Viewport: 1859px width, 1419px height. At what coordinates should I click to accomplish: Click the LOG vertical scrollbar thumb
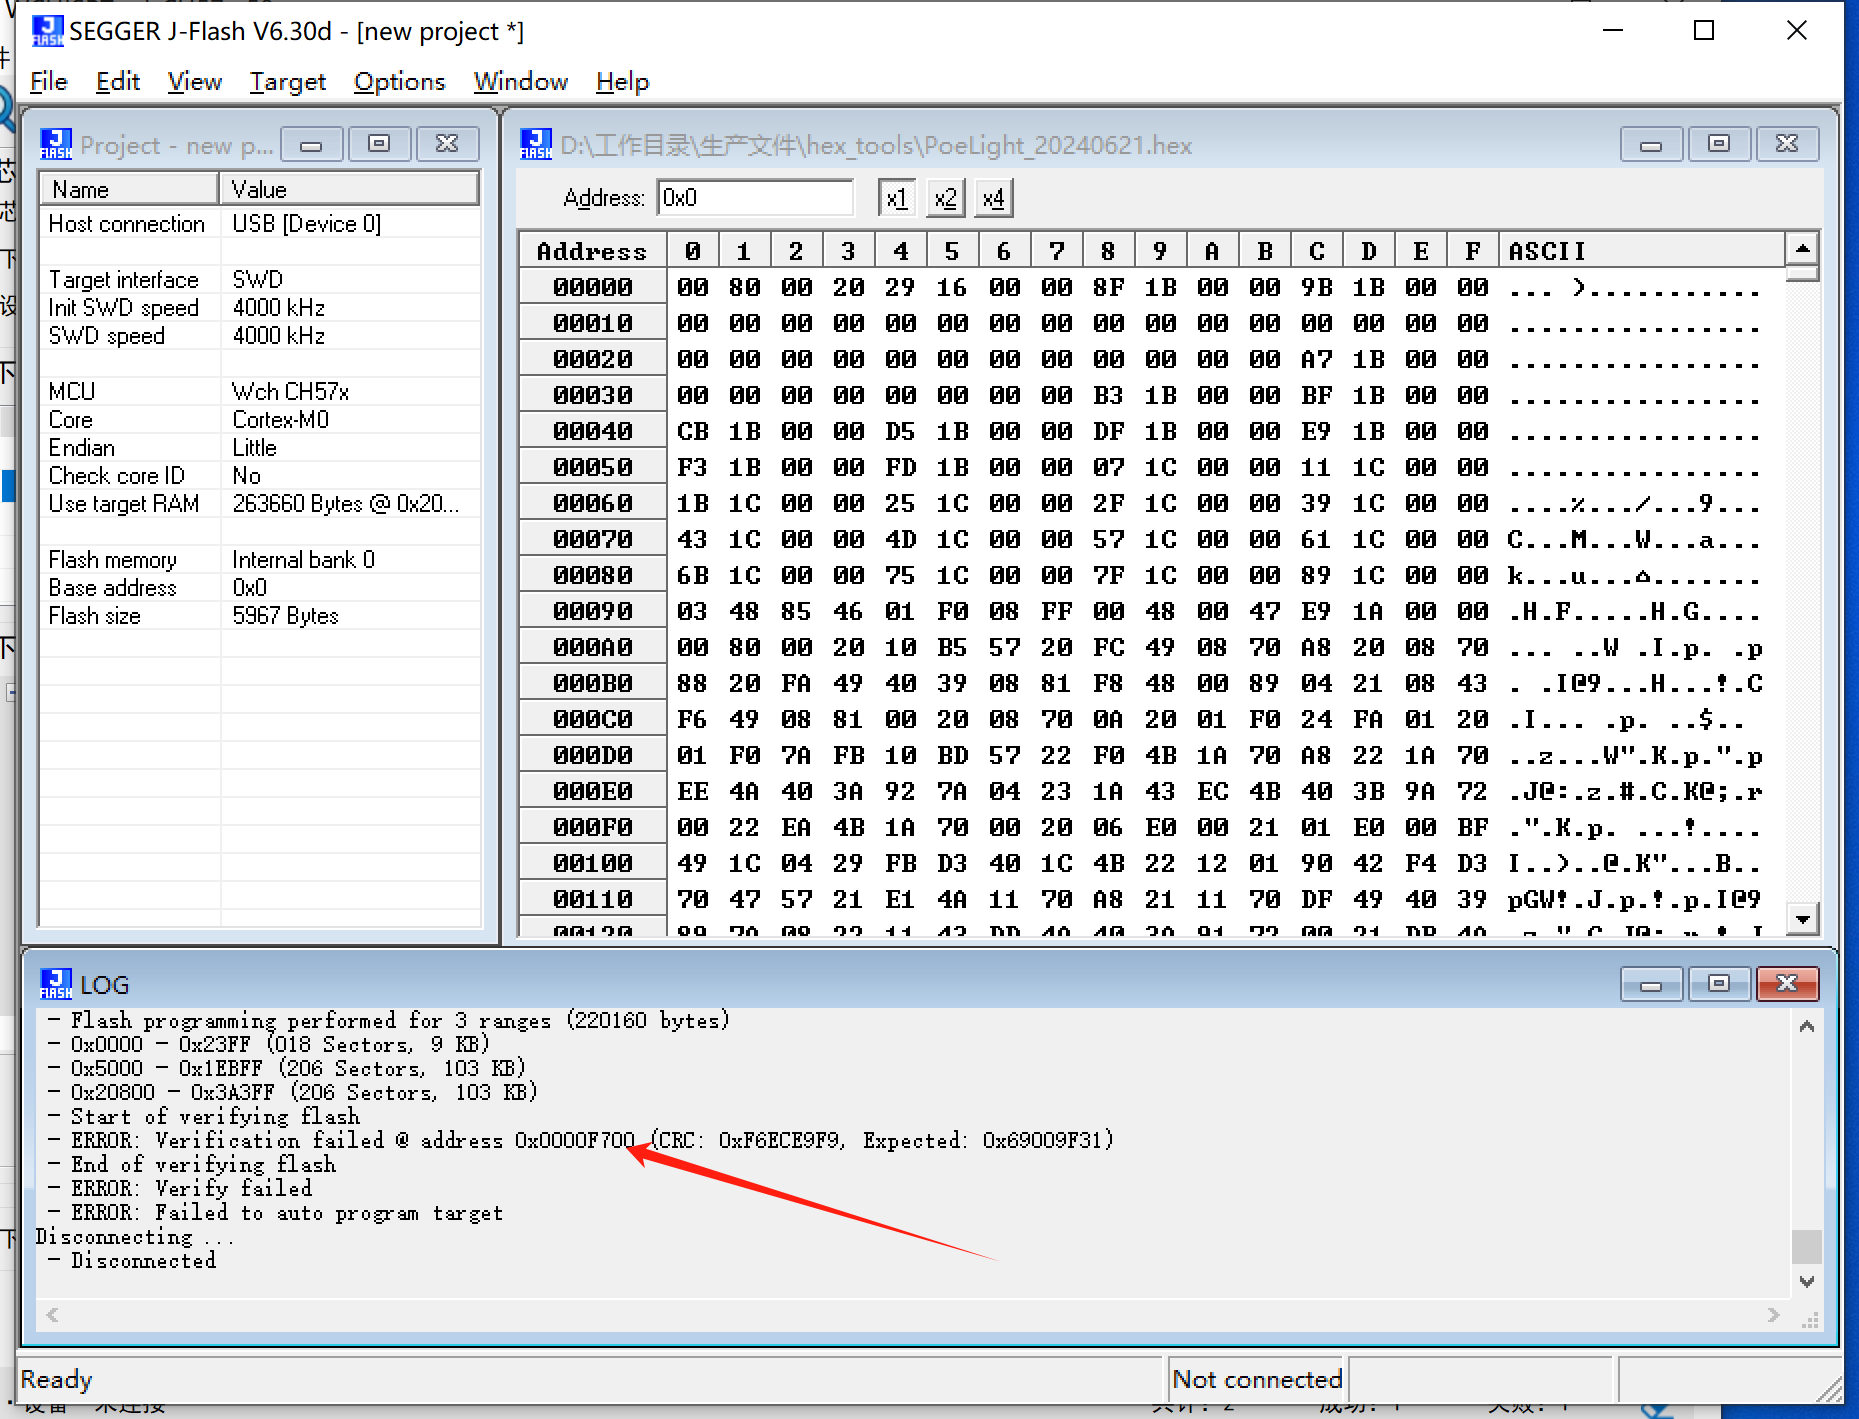[x=1806, y=1246]
